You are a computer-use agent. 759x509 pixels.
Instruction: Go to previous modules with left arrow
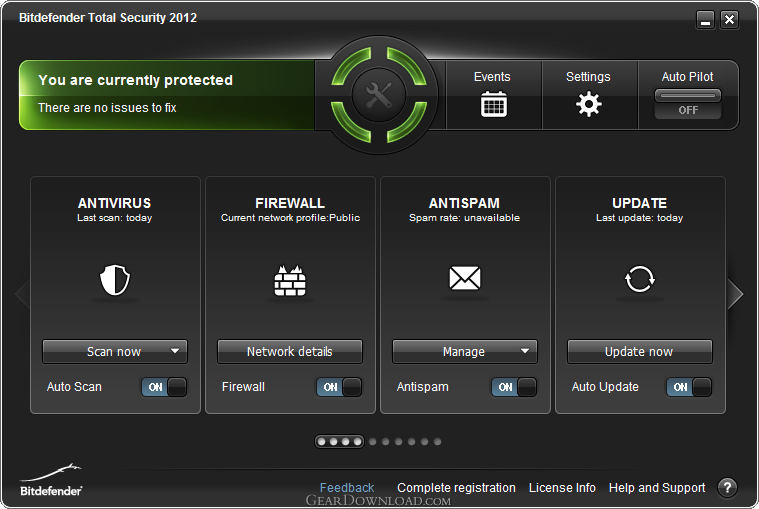click(22, 294)
